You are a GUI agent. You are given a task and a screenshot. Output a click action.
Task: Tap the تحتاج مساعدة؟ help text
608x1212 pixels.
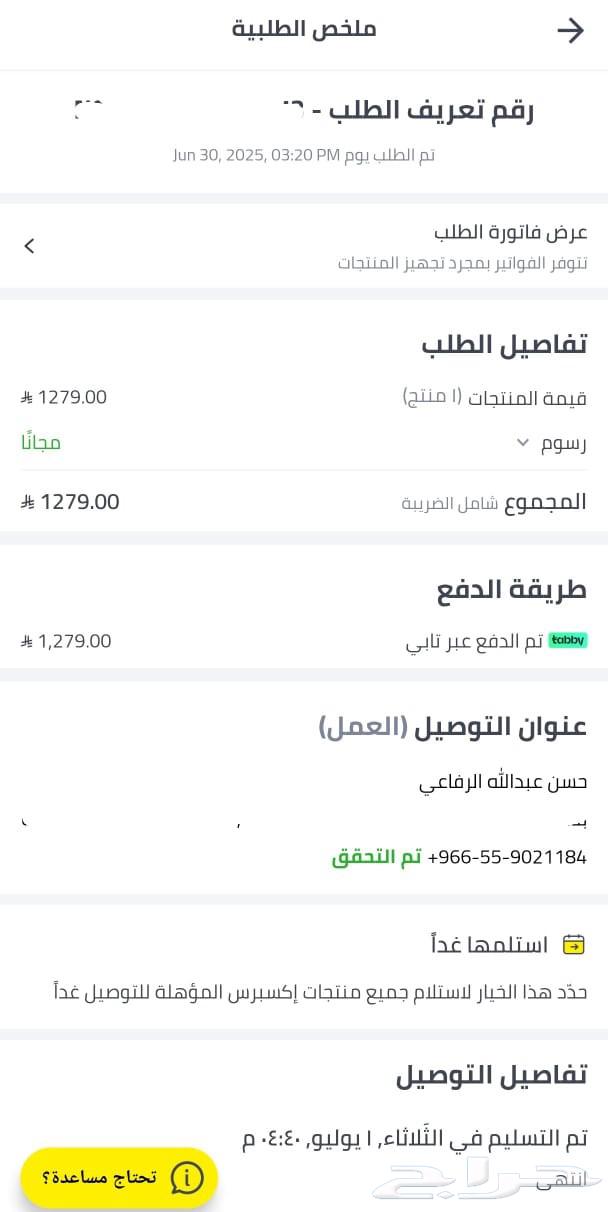tap(99, 1178)
